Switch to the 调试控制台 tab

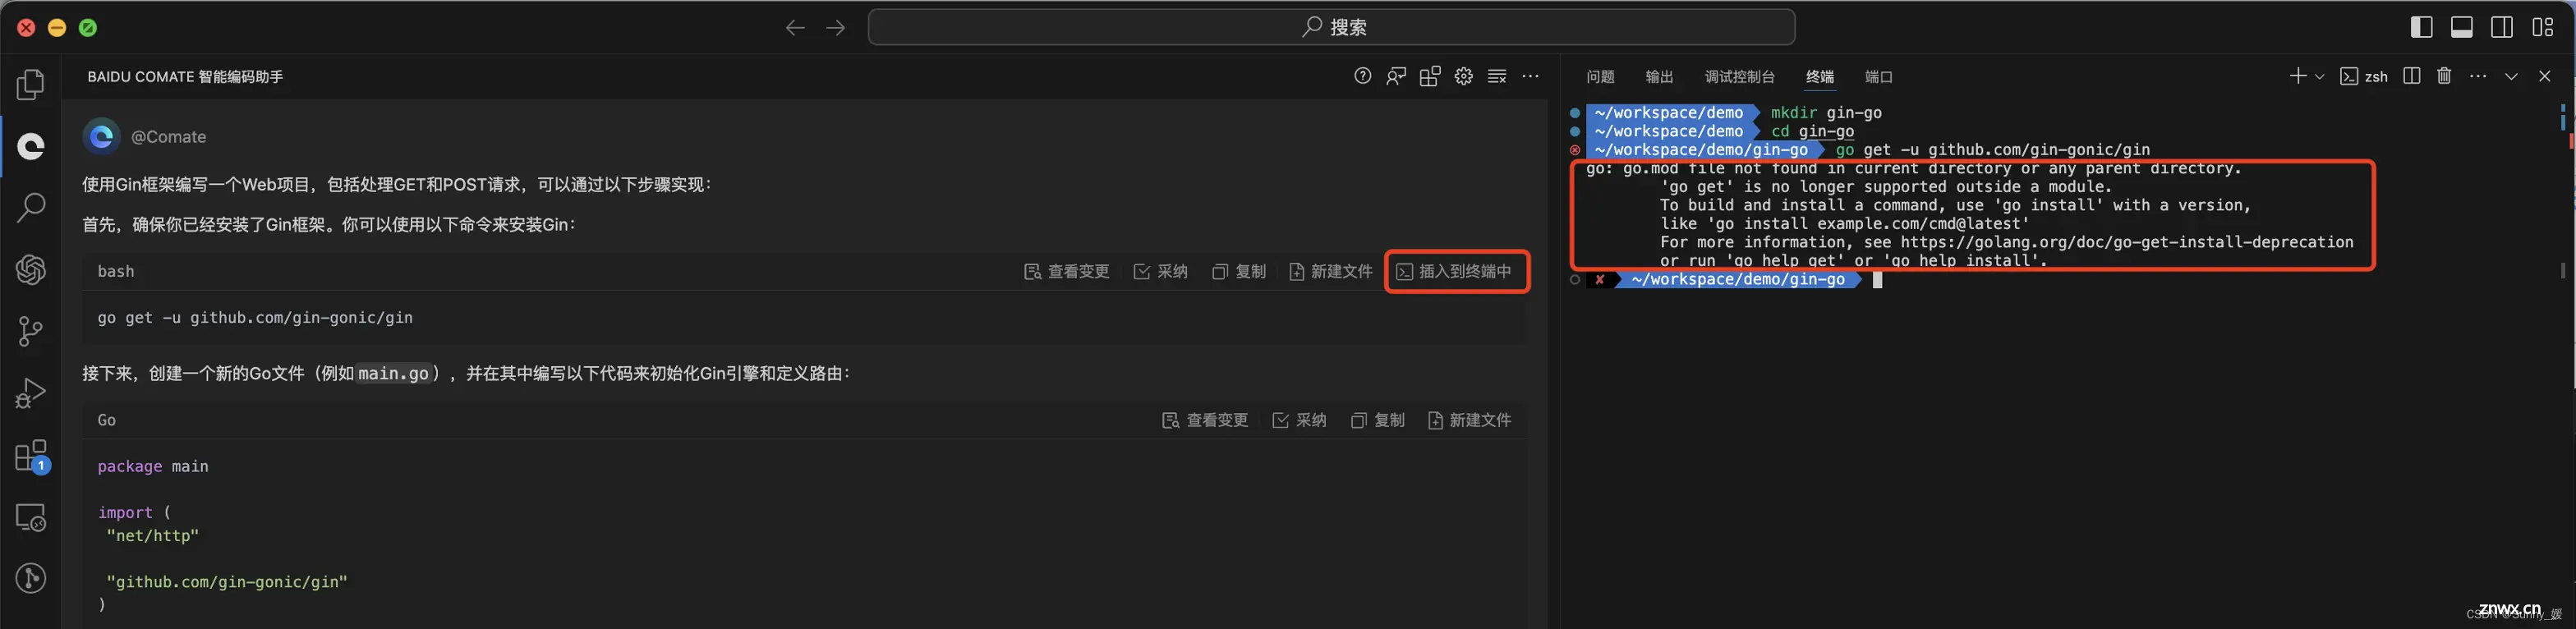pos(1739,77)
